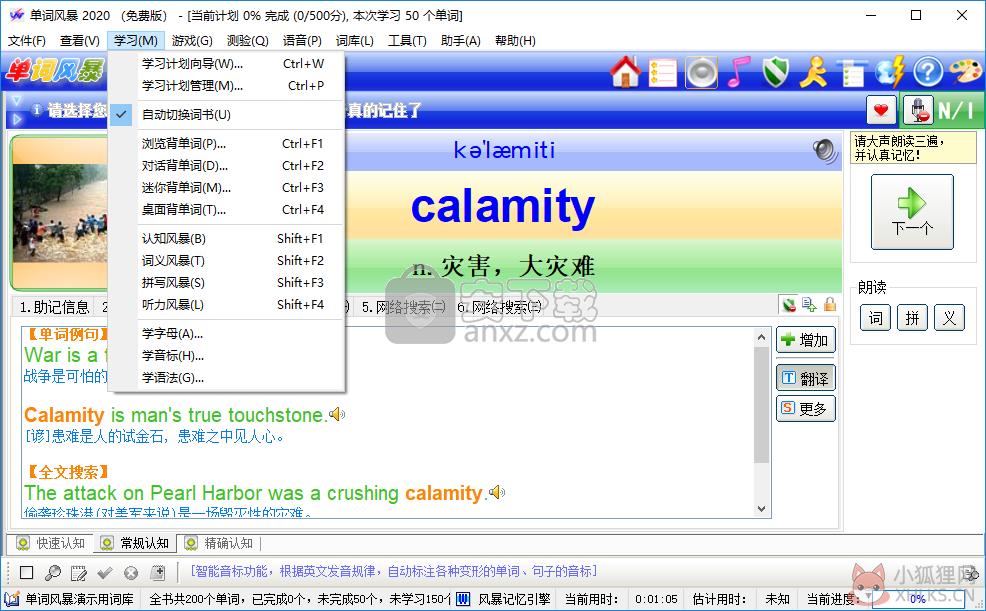Open 游戏(G) menu
Screen dimensions: 986x611
pyautogui.click(x=192, y=41)
